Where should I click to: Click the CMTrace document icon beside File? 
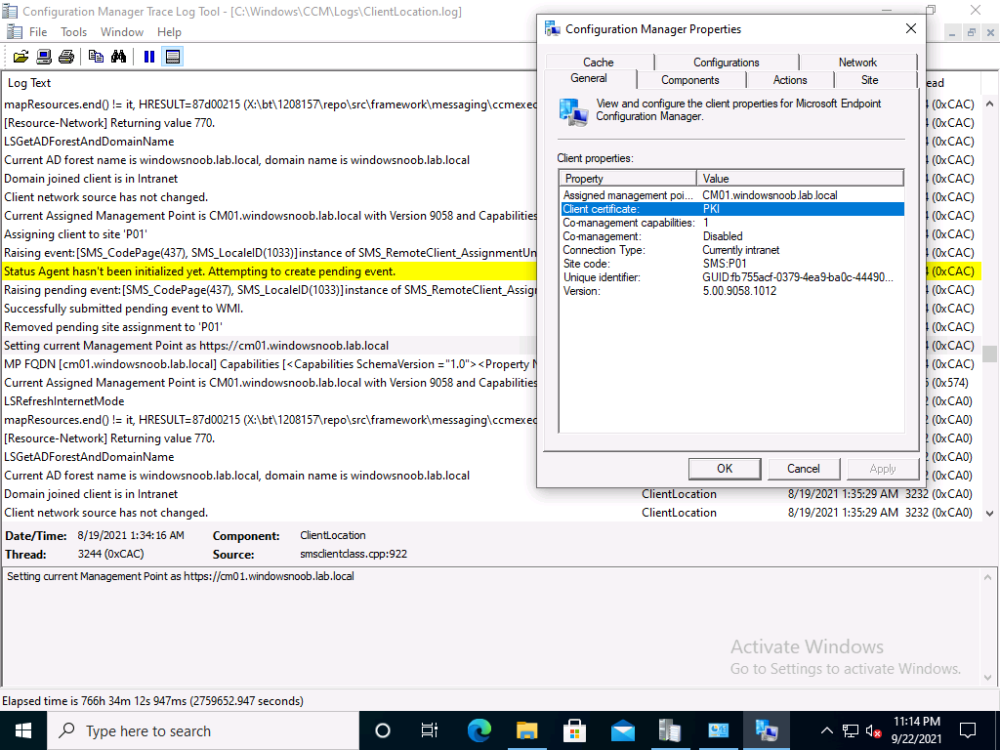tap(14, 31)
